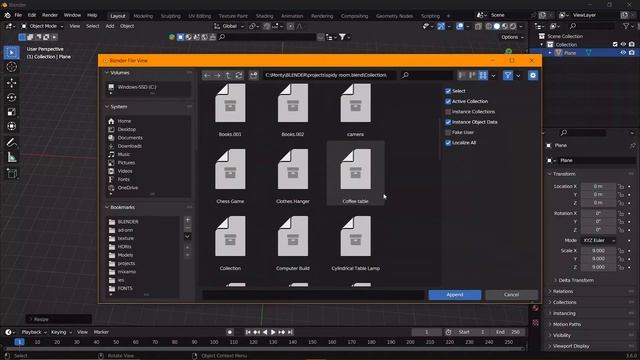Collapse the Bookmarks section
640x360 pixels.
pos(122,207)
